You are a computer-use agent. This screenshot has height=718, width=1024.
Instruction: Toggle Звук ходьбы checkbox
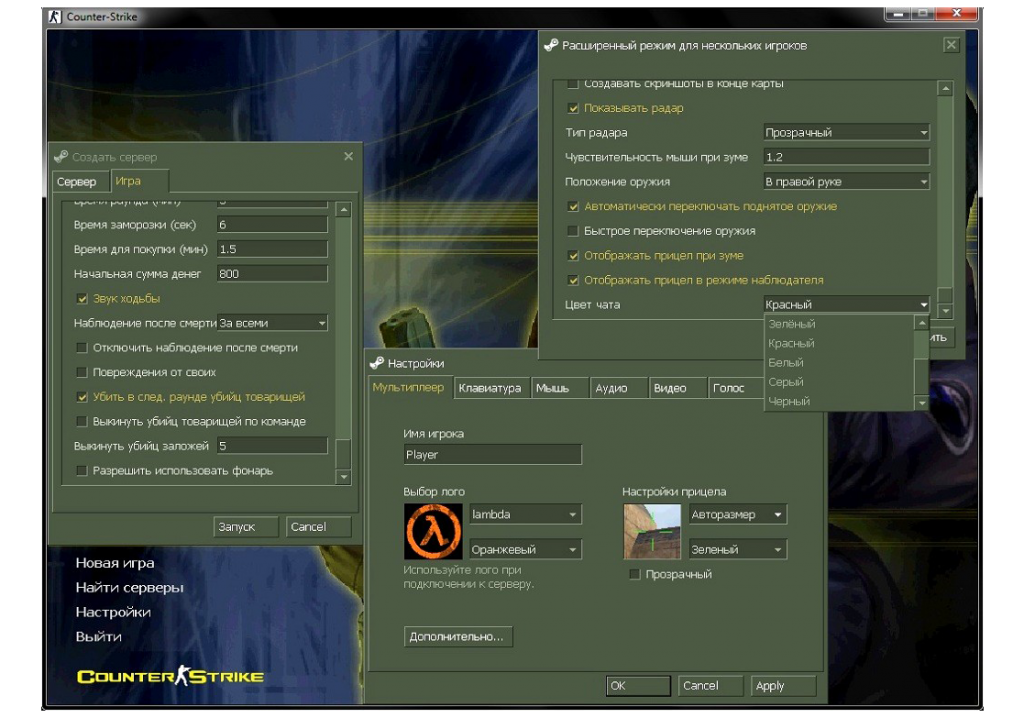click(x=82, y=299)
